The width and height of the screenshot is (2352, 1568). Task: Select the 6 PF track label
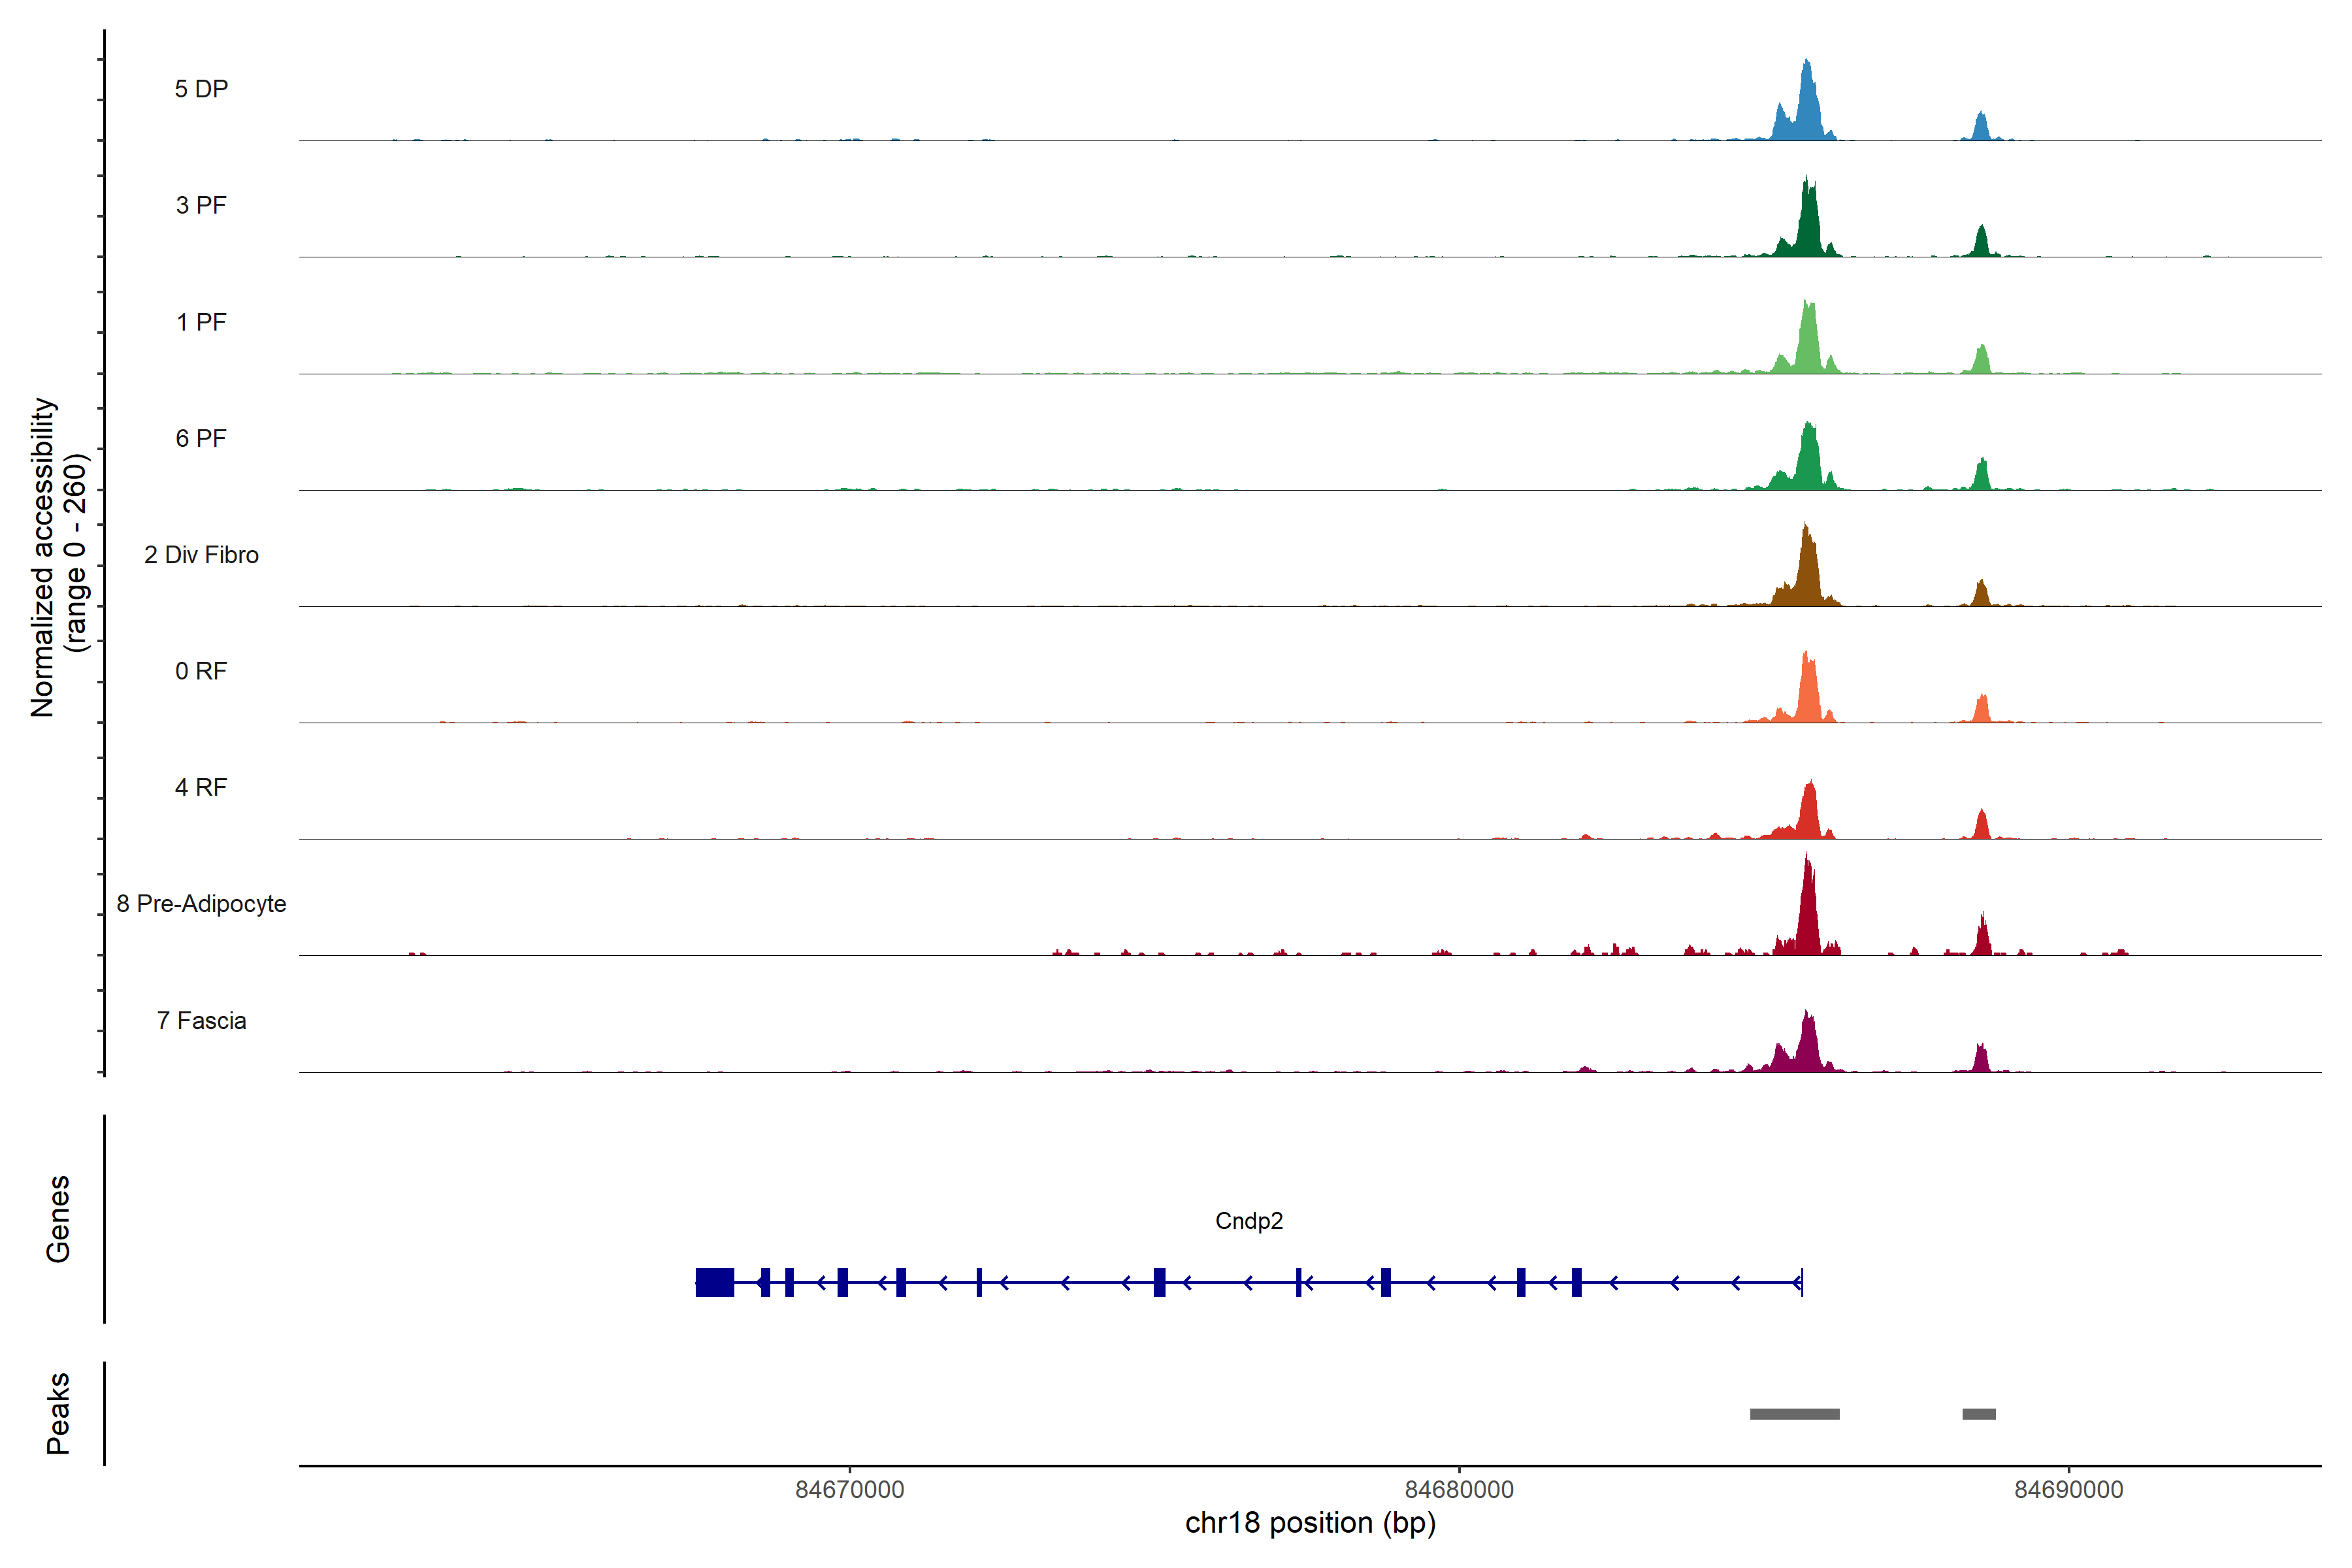[201, 438]
